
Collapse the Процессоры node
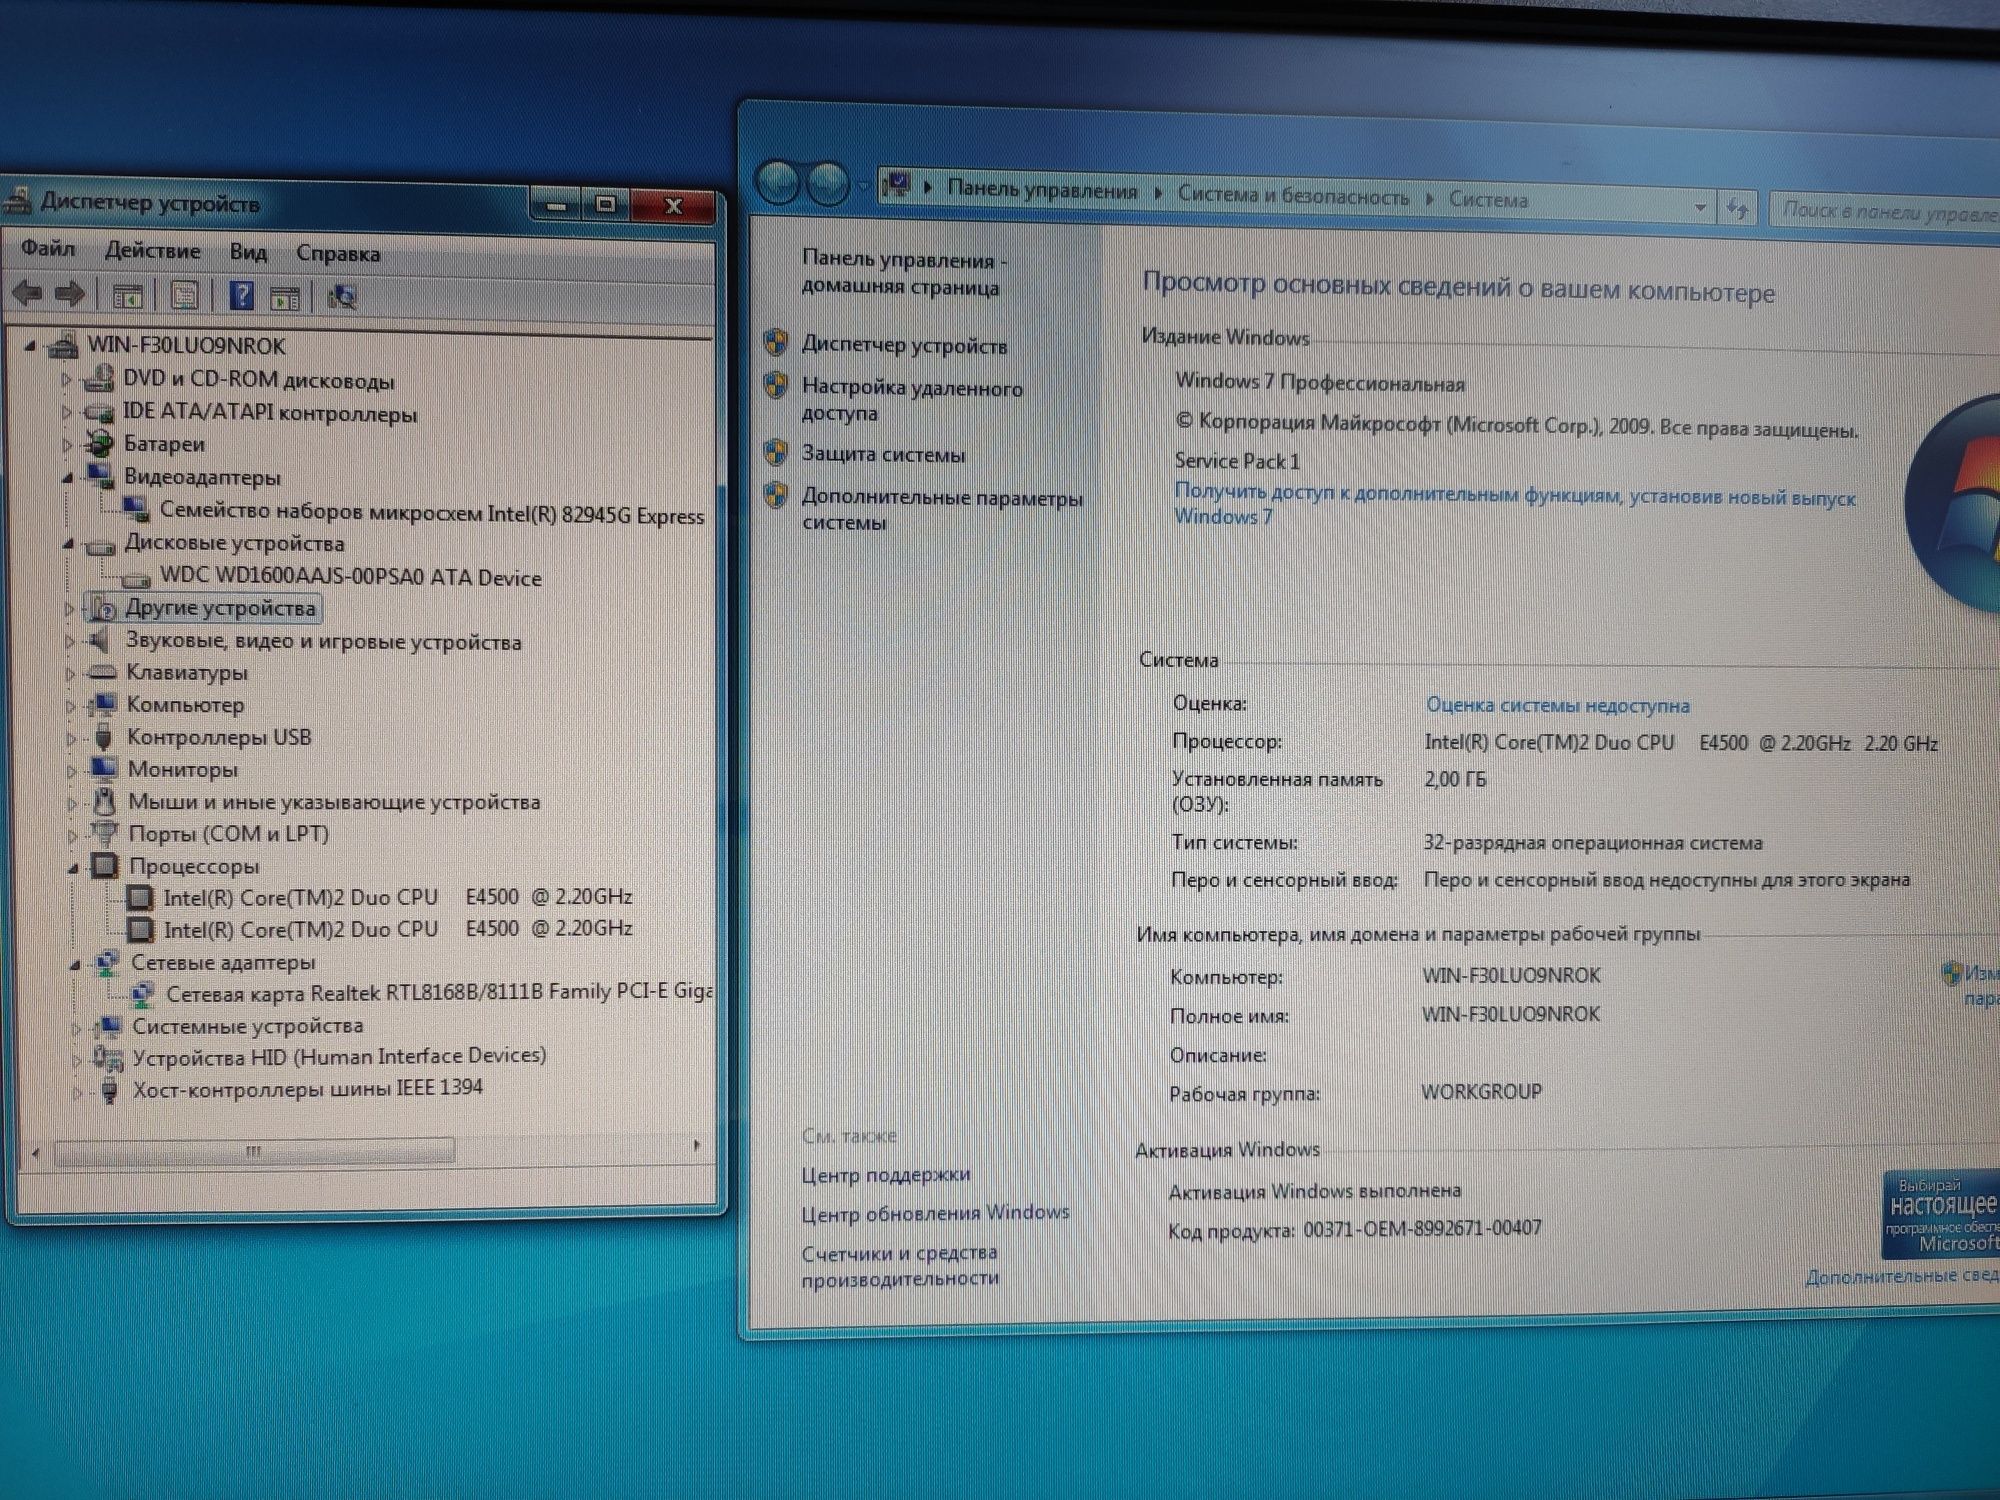pyautogui.click(x=73, y=868)
